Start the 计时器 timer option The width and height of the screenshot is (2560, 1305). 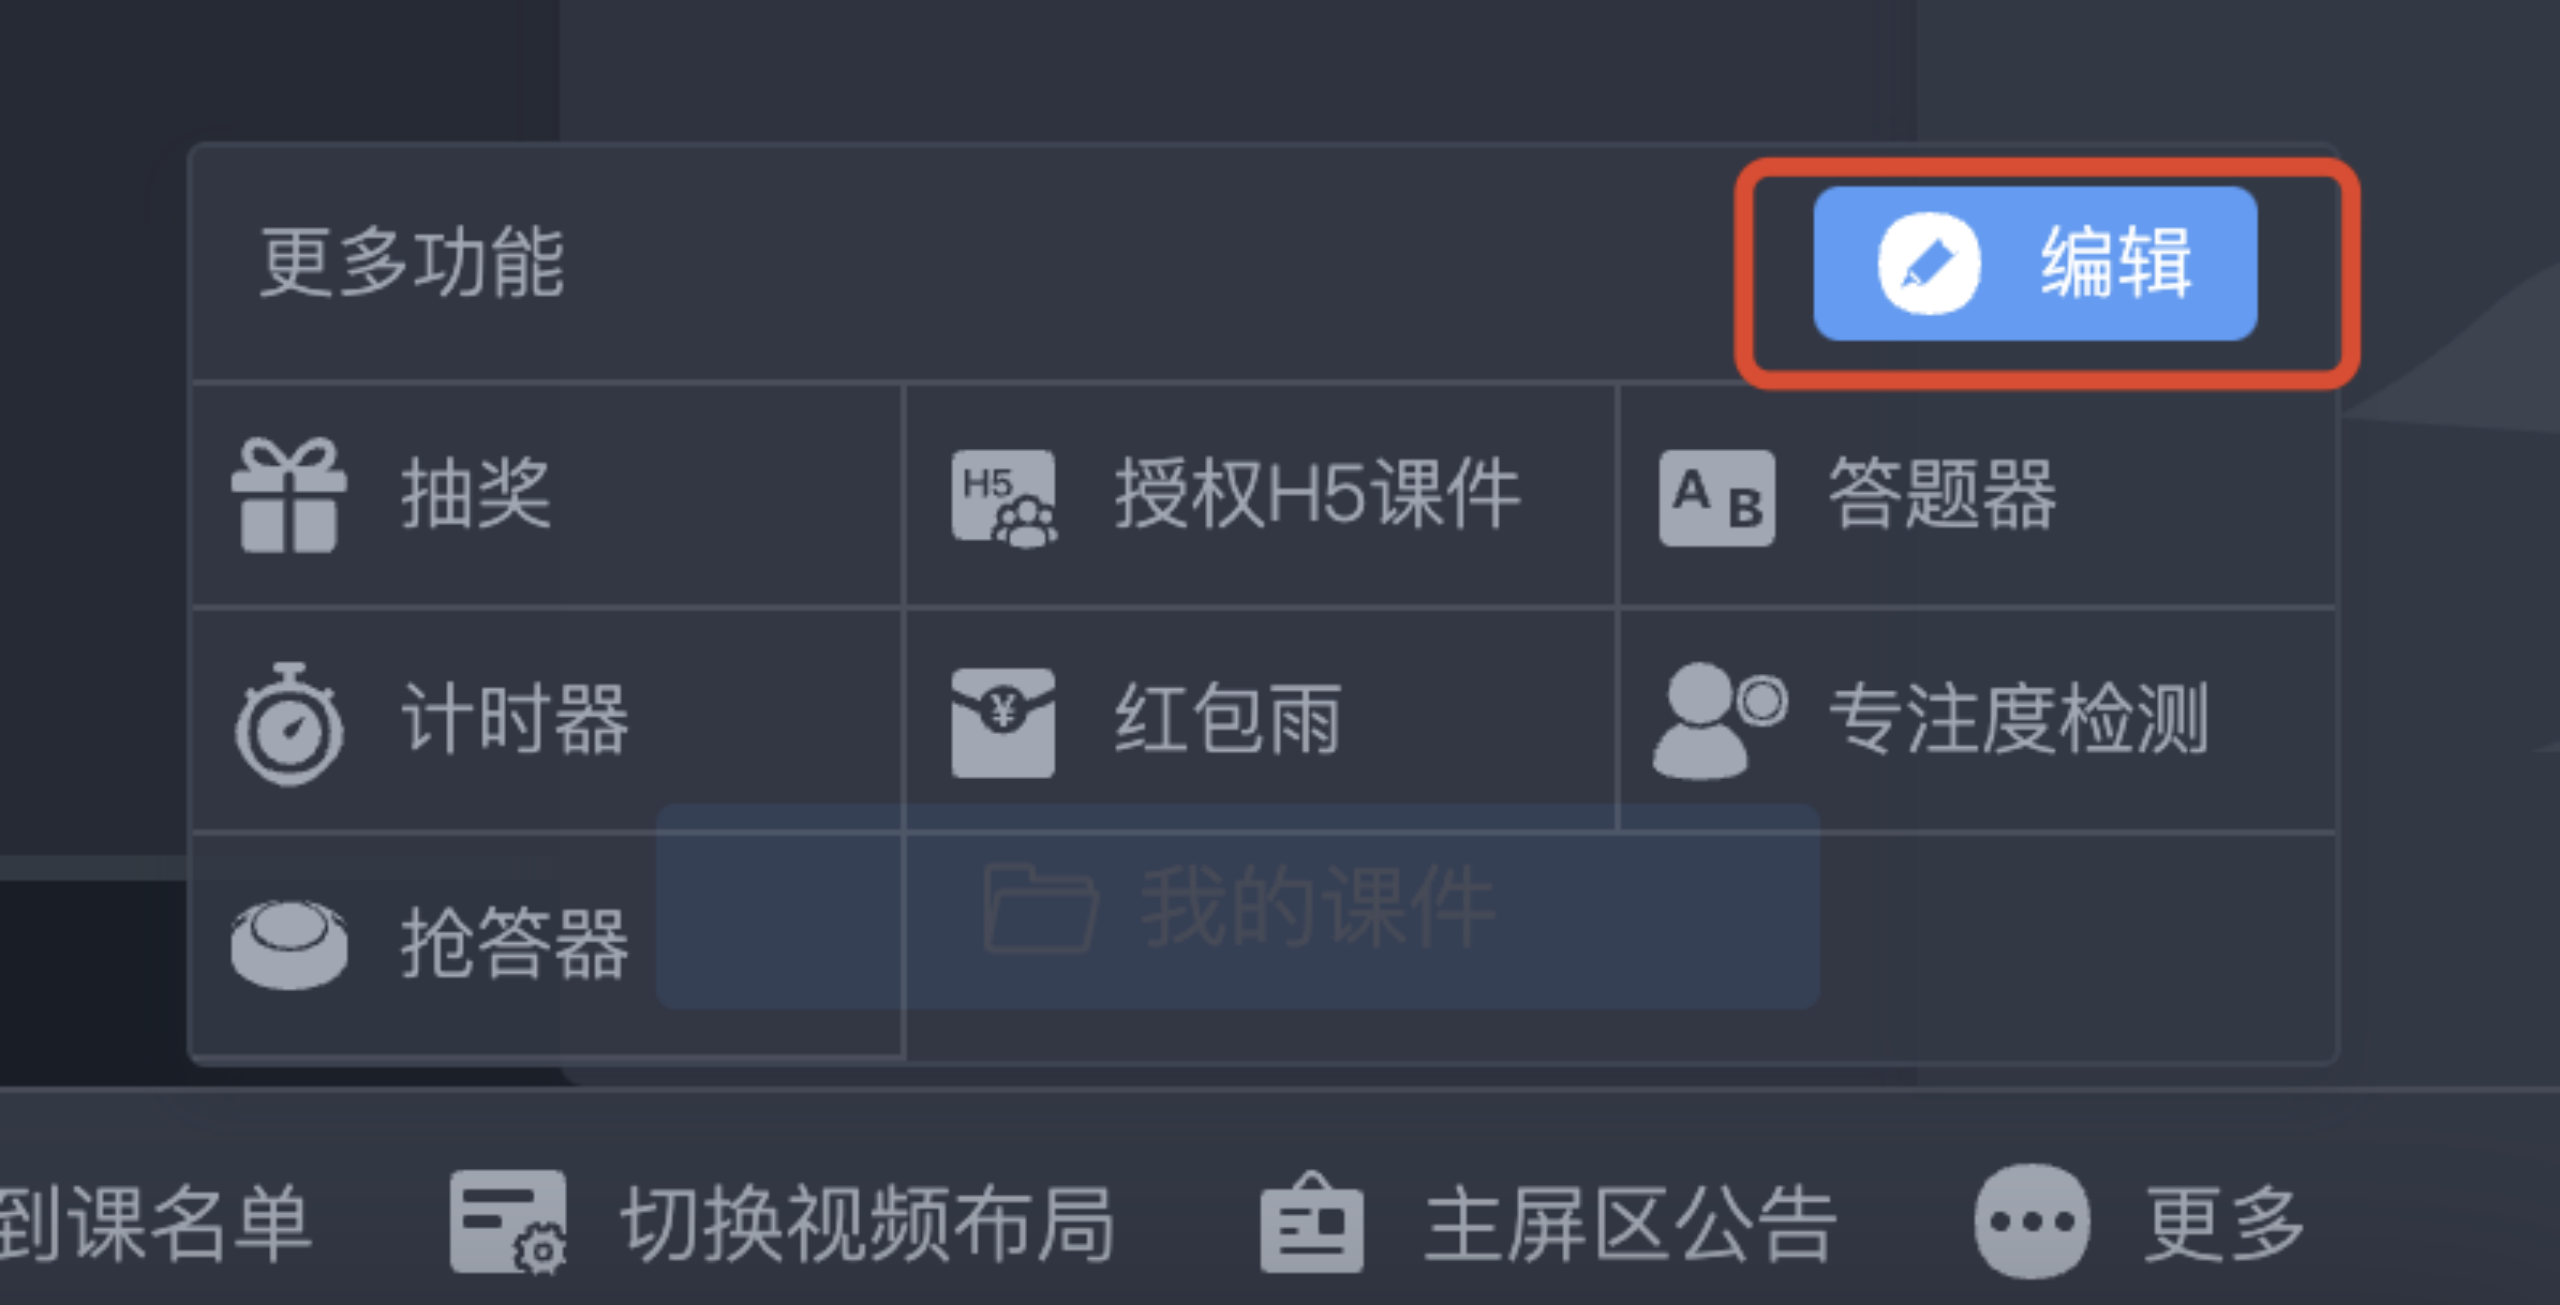click(515, 718)
